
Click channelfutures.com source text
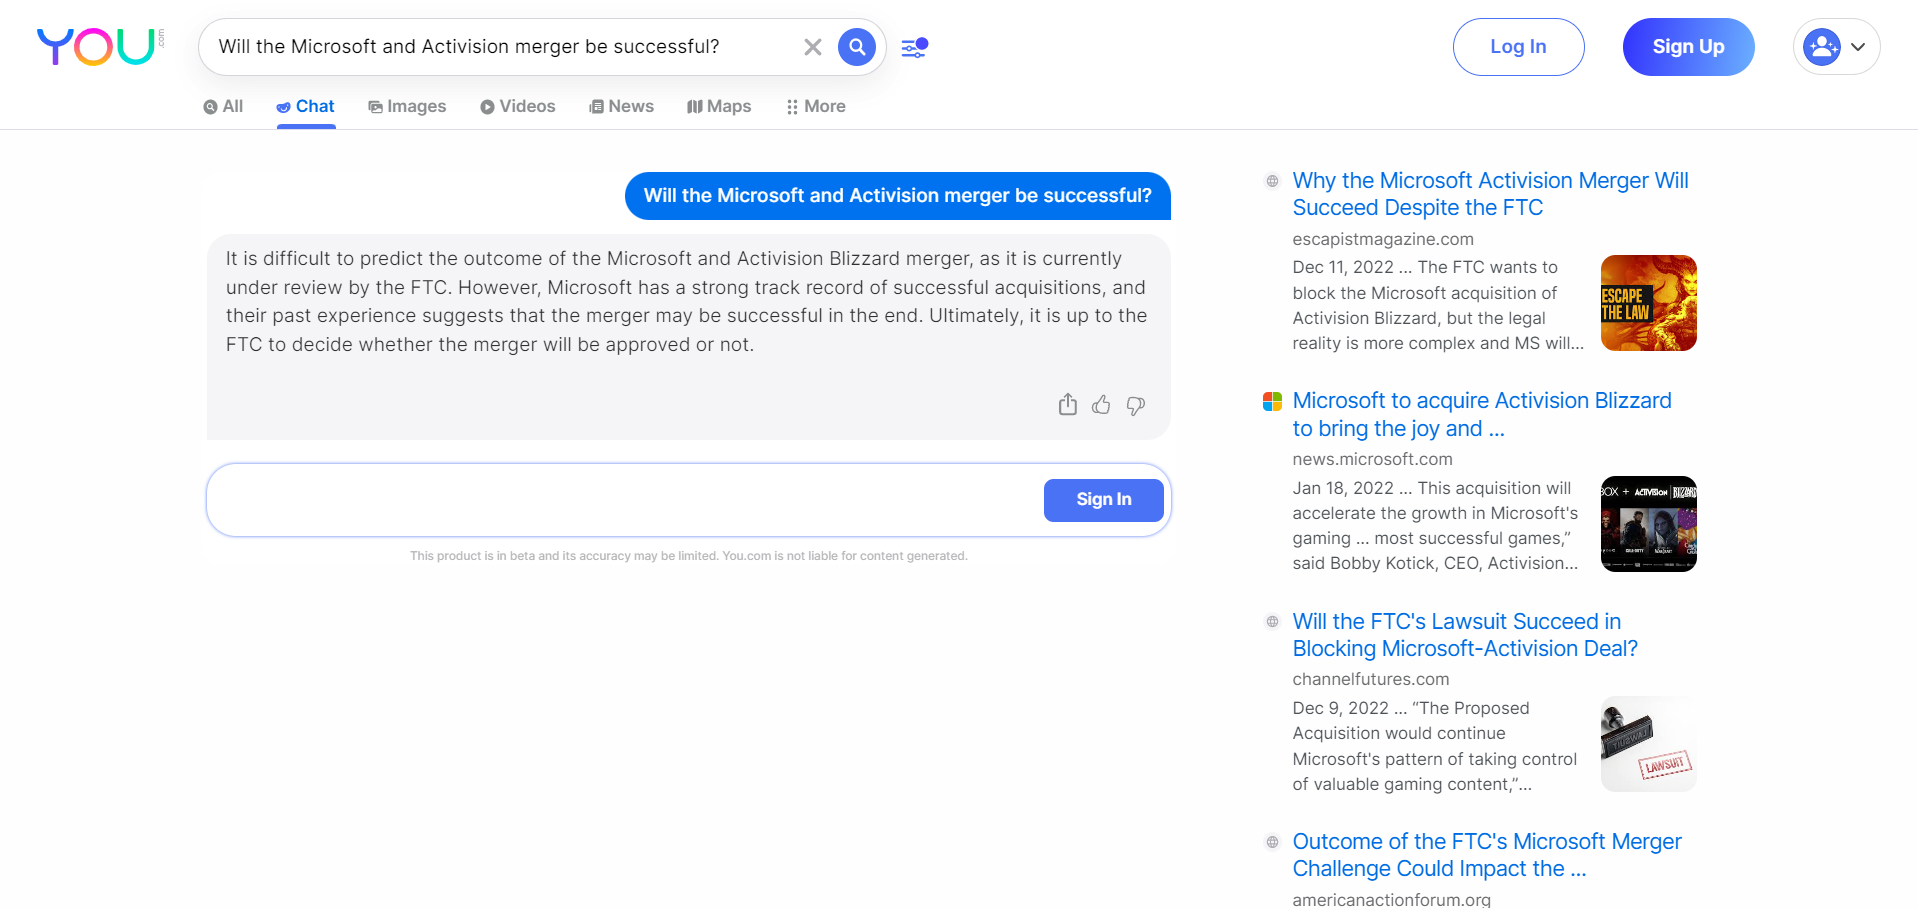1370,679
